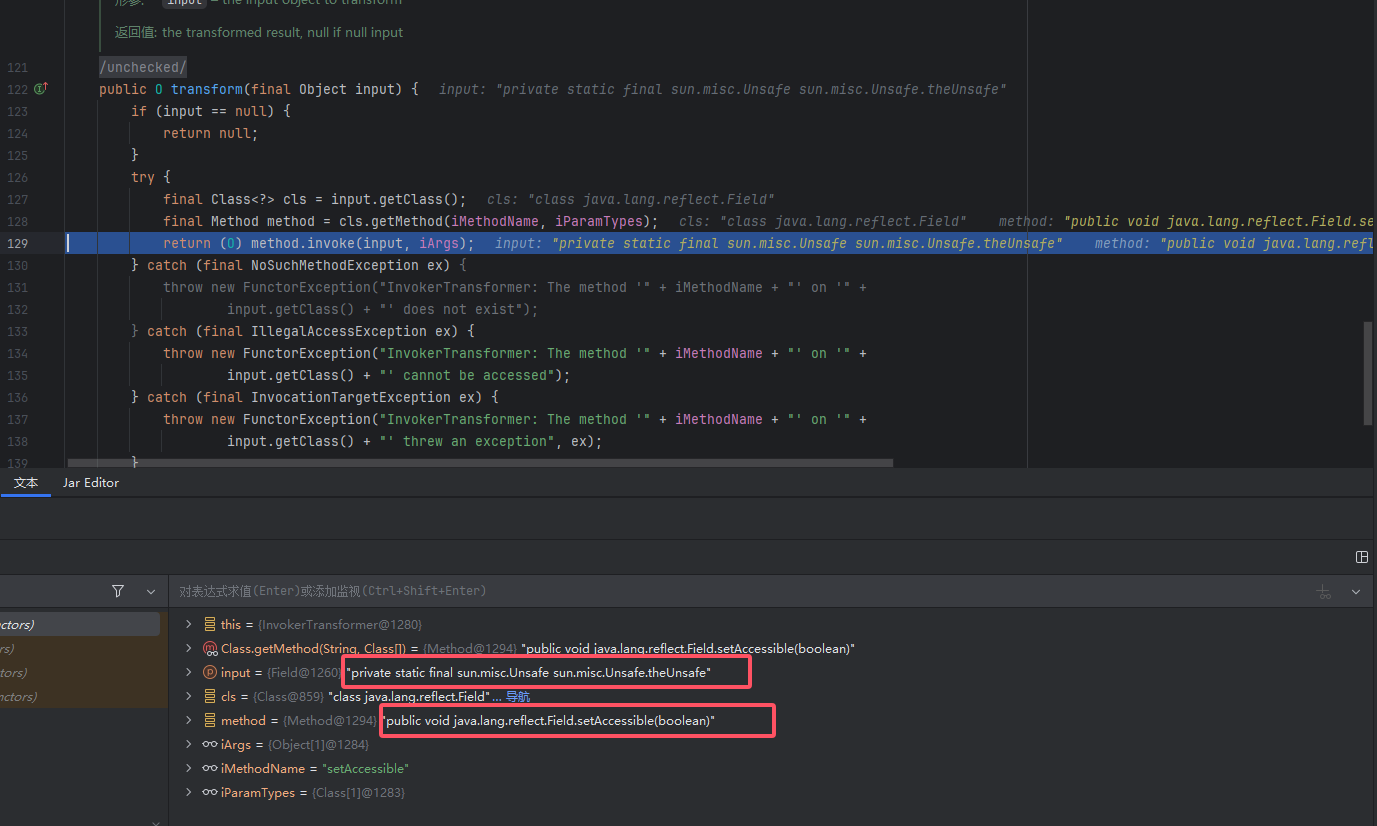Image resolution: width=1377 pixels, height=826 pixels.
Task: Switch to the 文本 tab
Action: 26,483
